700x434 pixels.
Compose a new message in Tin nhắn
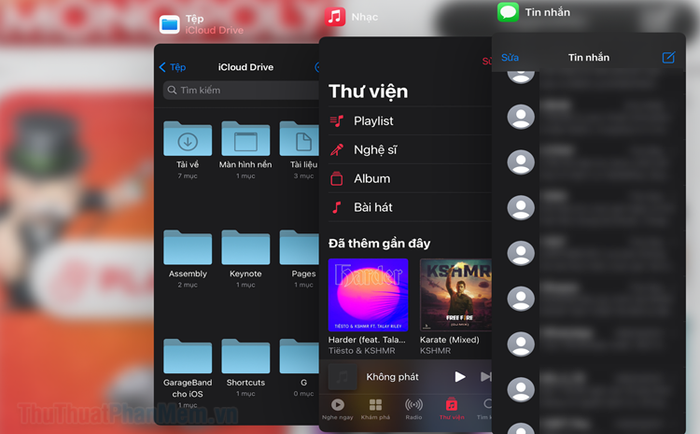668,57
